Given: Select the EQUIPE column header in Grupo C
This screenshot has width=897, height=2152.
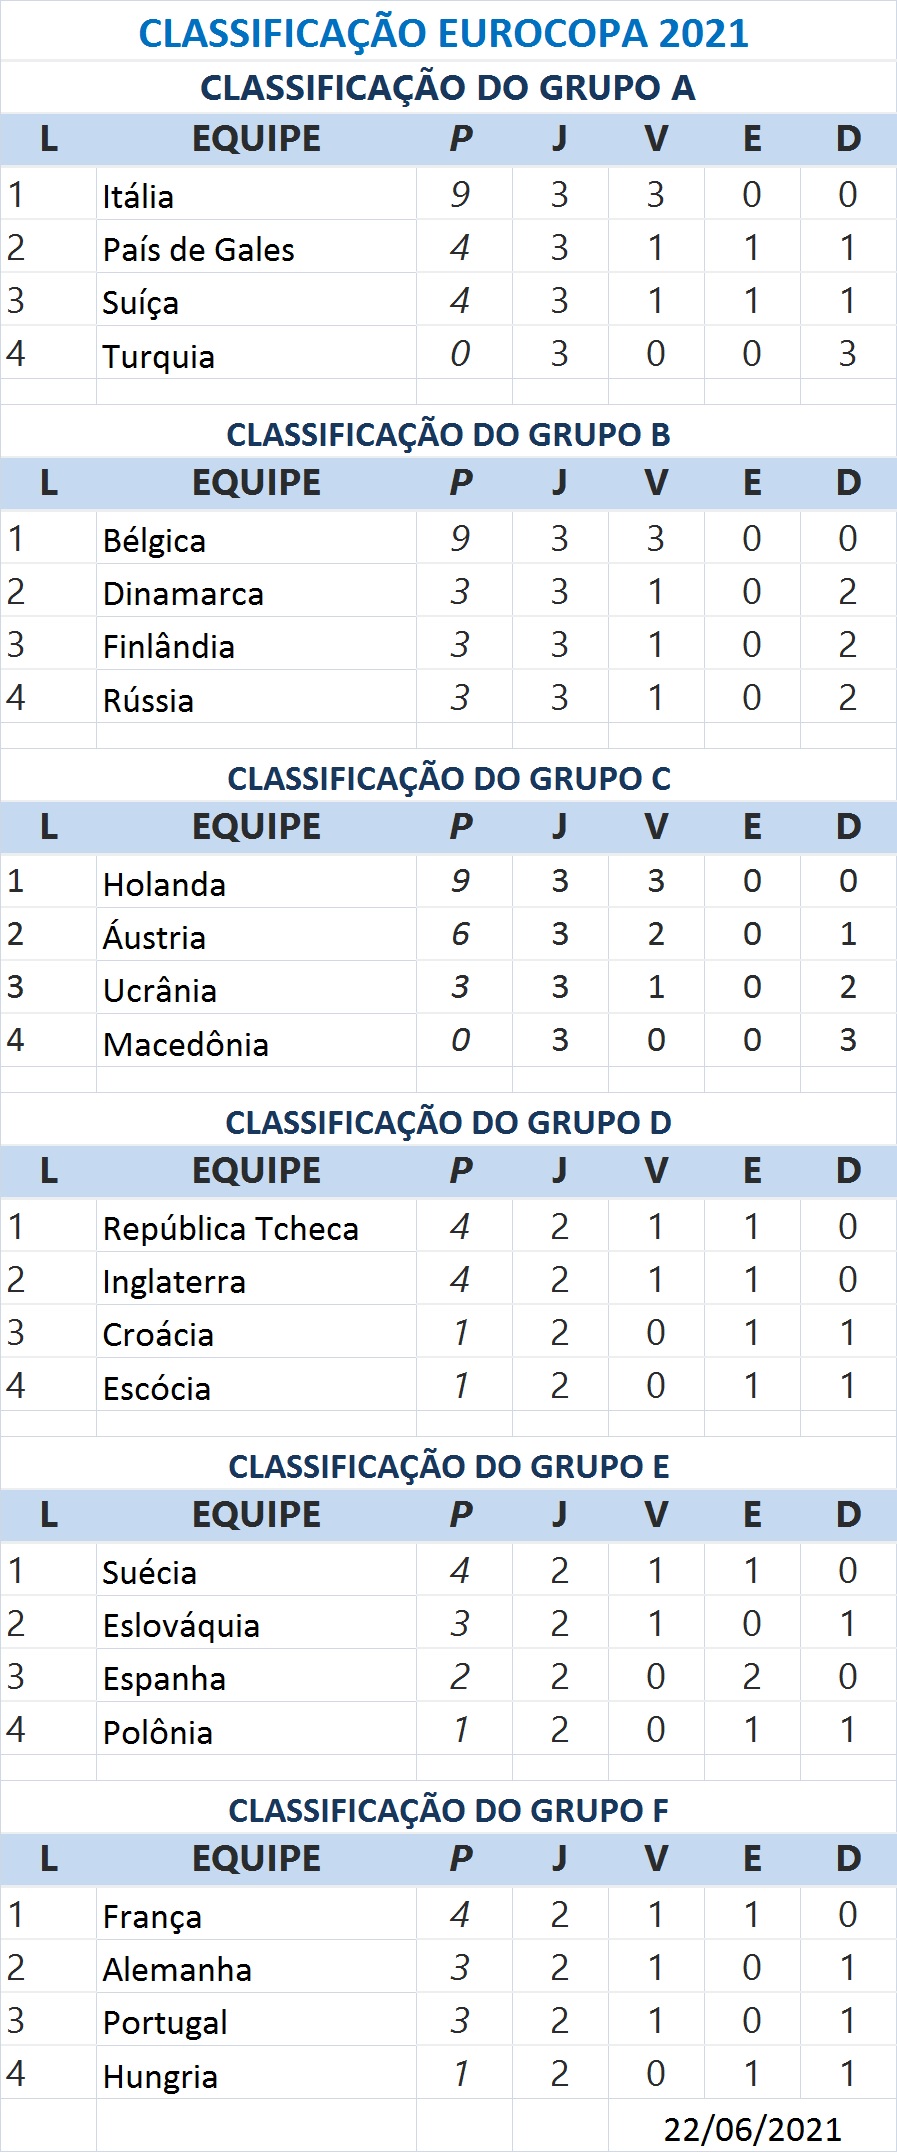Looking at the screenshot, I should 256,827.
